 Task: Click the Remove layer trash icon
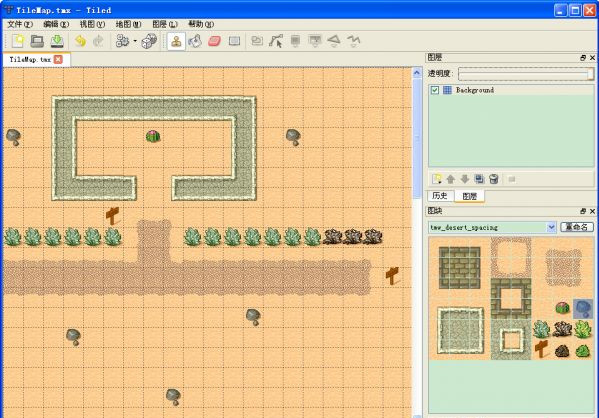[x=494, y=179]
